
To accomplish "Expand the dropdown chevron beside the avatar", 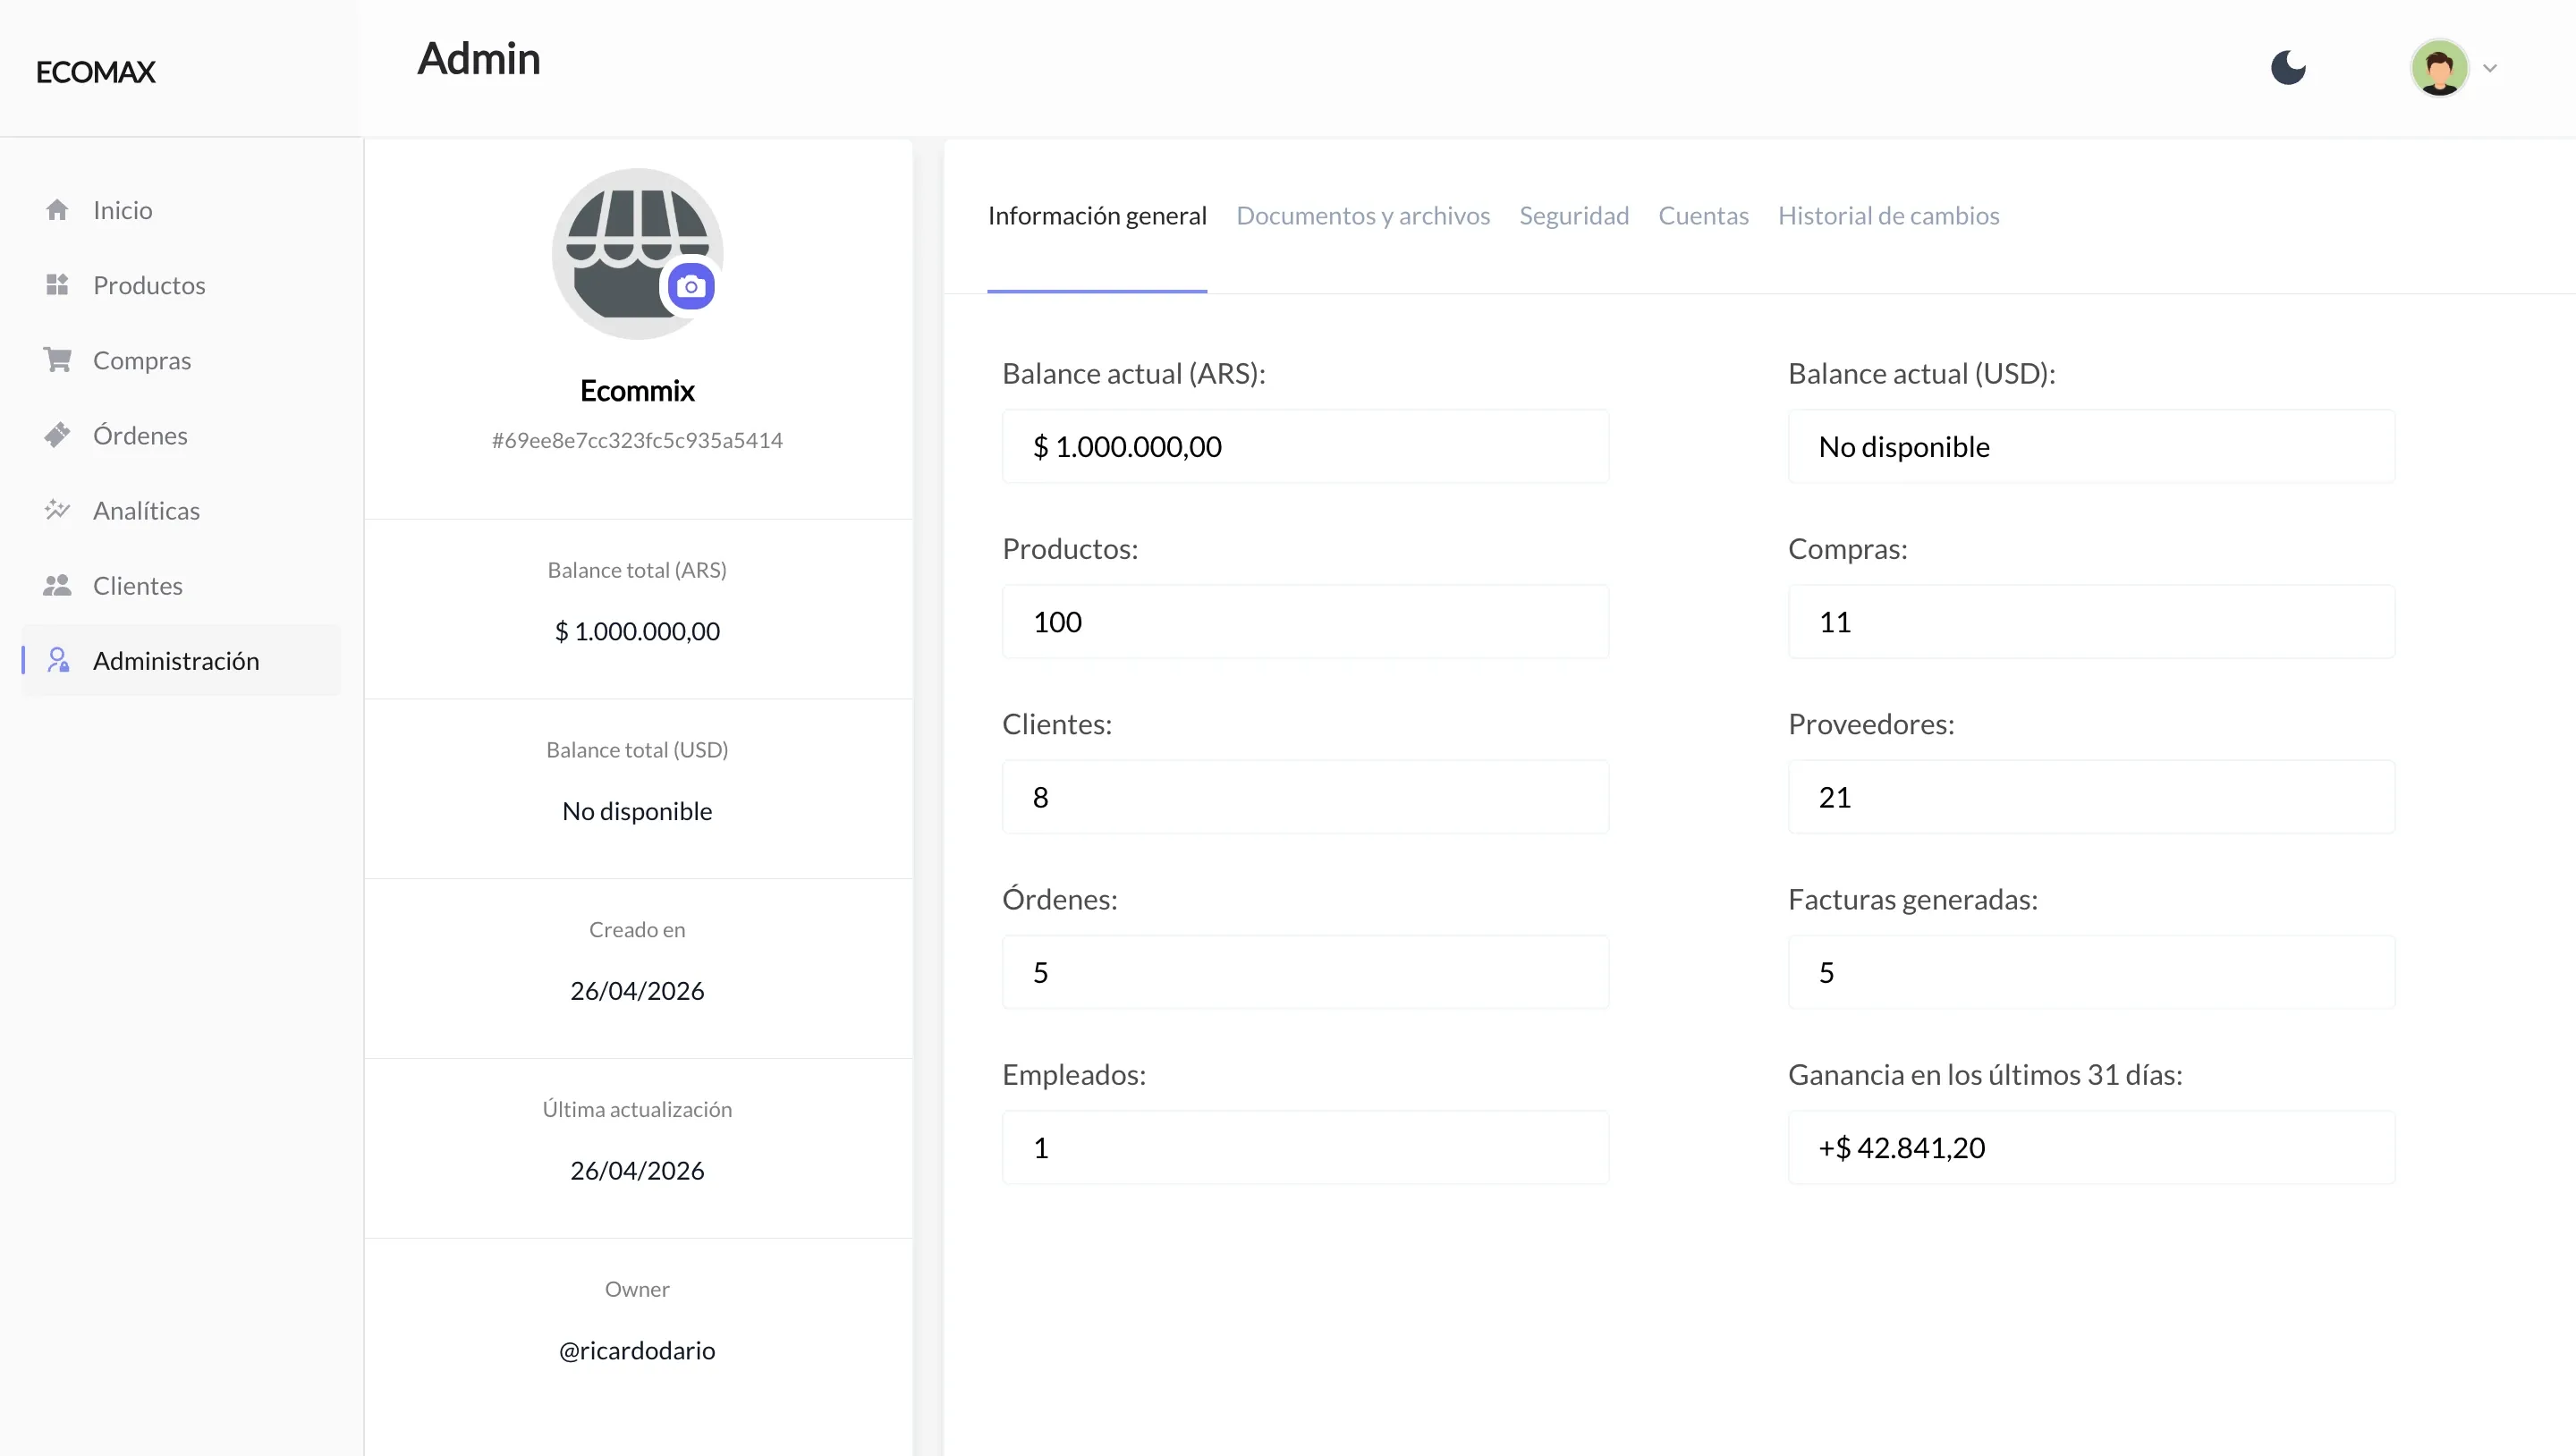I will [x=2490, y=68].
